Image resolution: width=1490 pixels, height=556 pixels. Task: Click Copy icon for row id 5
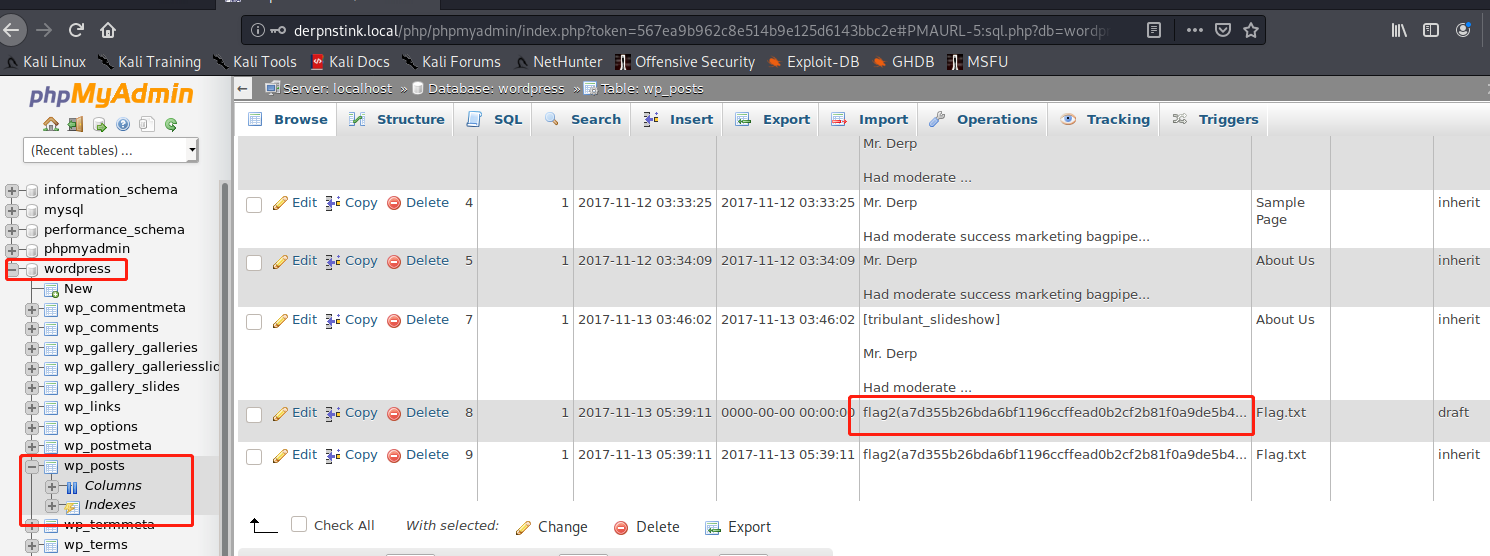(x=333, y=261)
